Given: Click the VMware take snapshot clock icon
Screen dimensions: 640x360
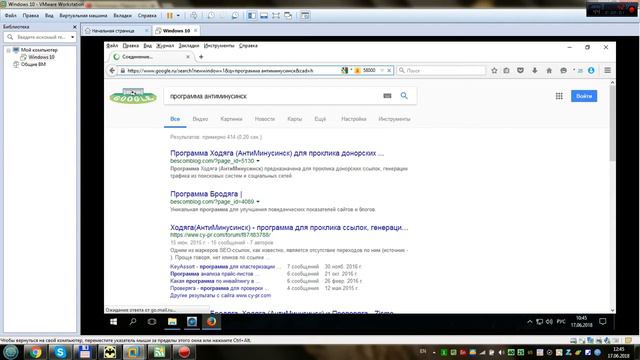Looking at the screenshot, I should click(x=211, y=16).
